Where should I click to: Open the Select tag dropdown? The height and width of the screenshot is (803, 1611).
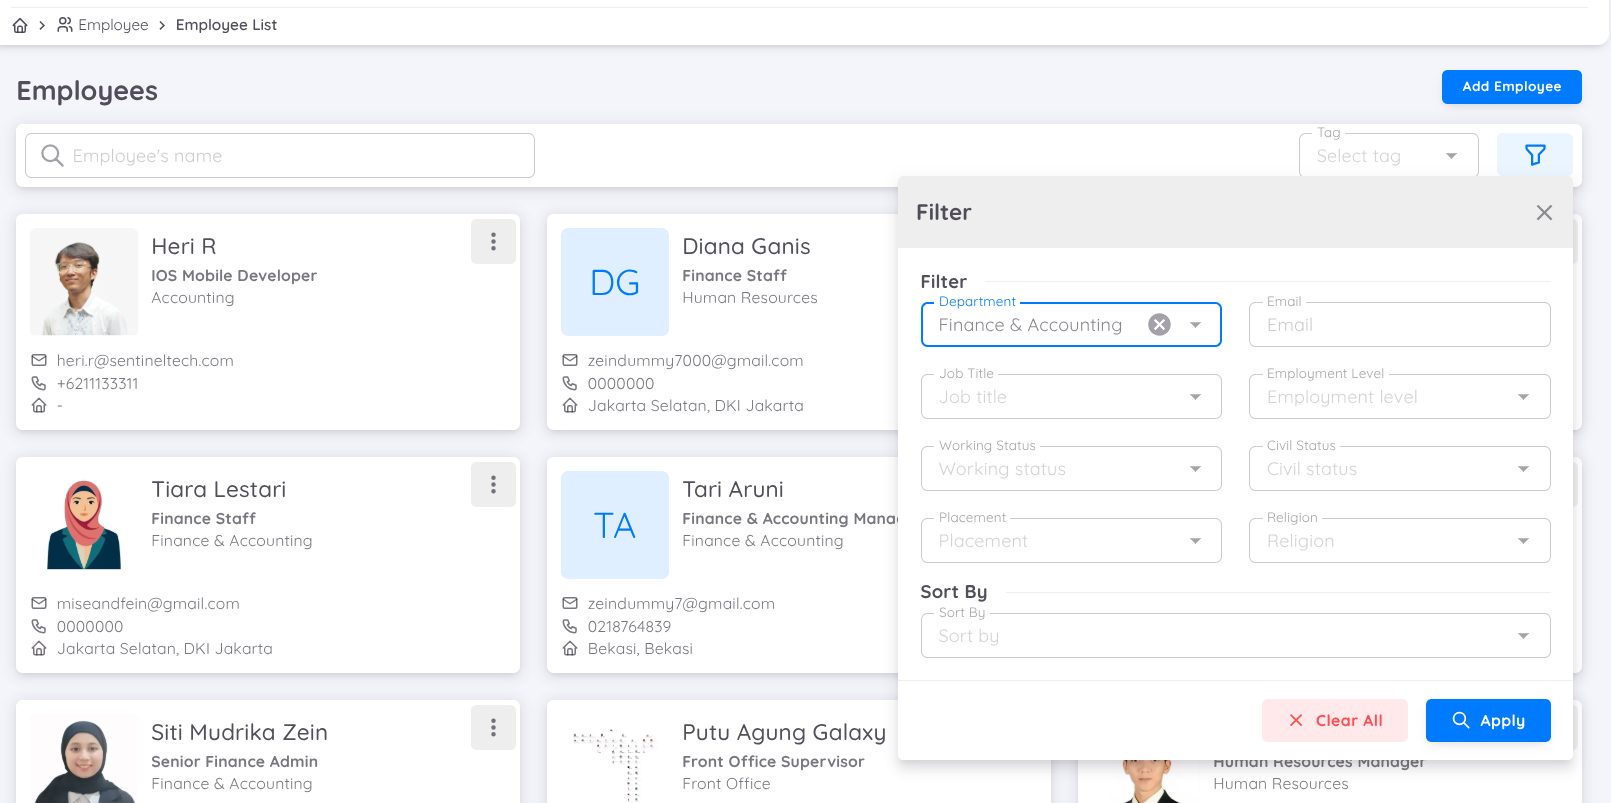[x=1388, y=156]
